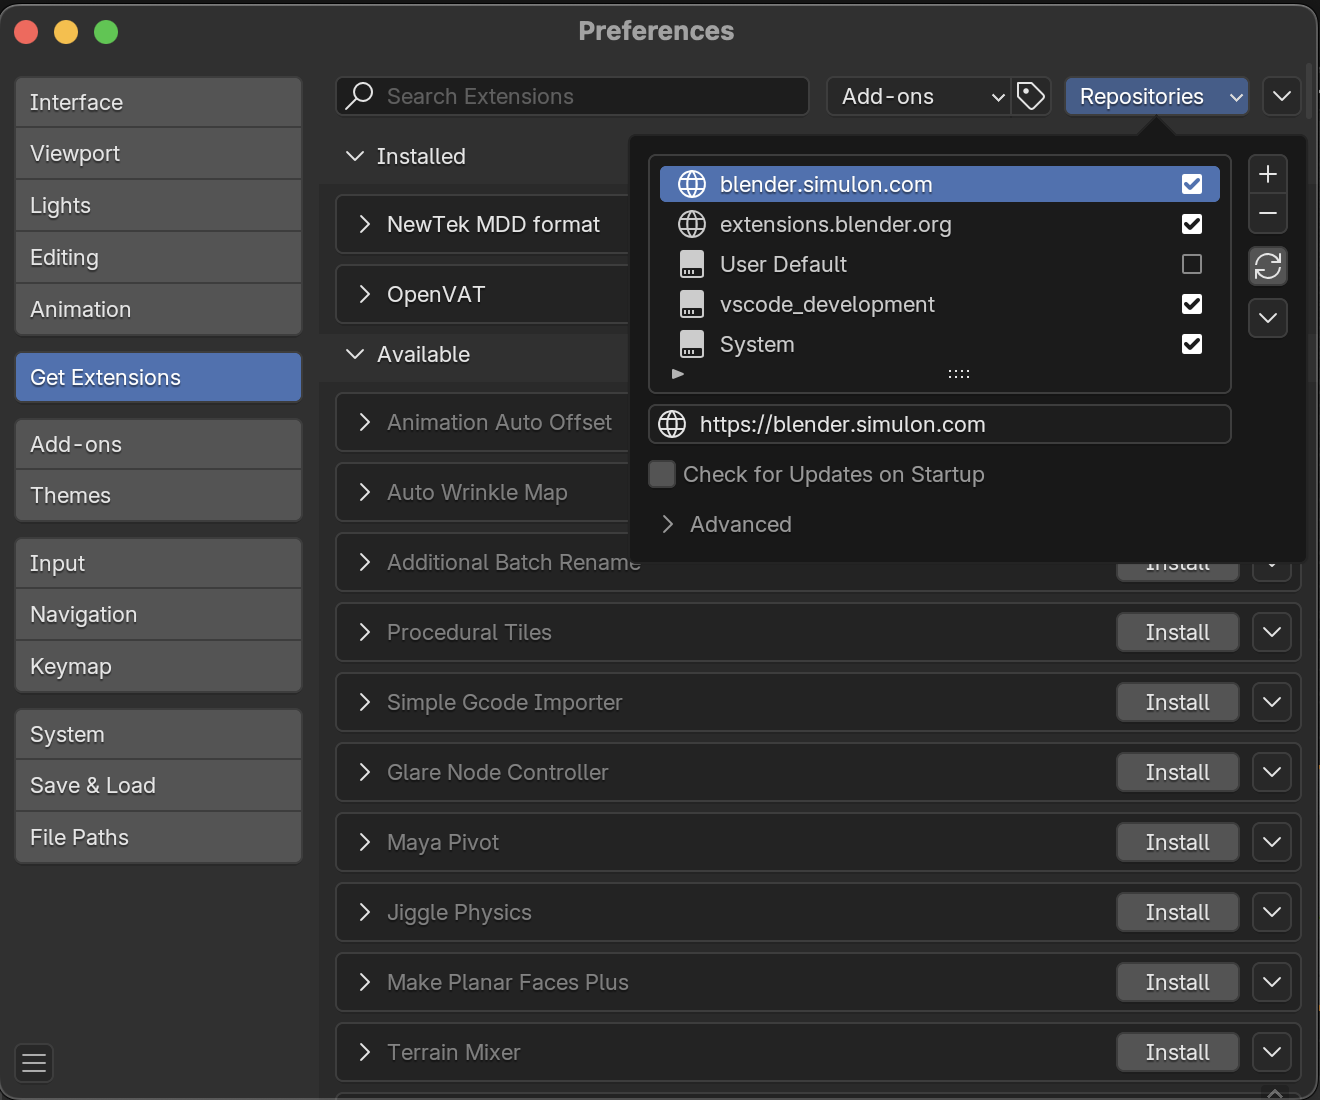Image resolution: width=1320 pixels, height=1100 pixels.
Task: Click the disk icon beside vscode_development
Action: (x=692, y=304)
